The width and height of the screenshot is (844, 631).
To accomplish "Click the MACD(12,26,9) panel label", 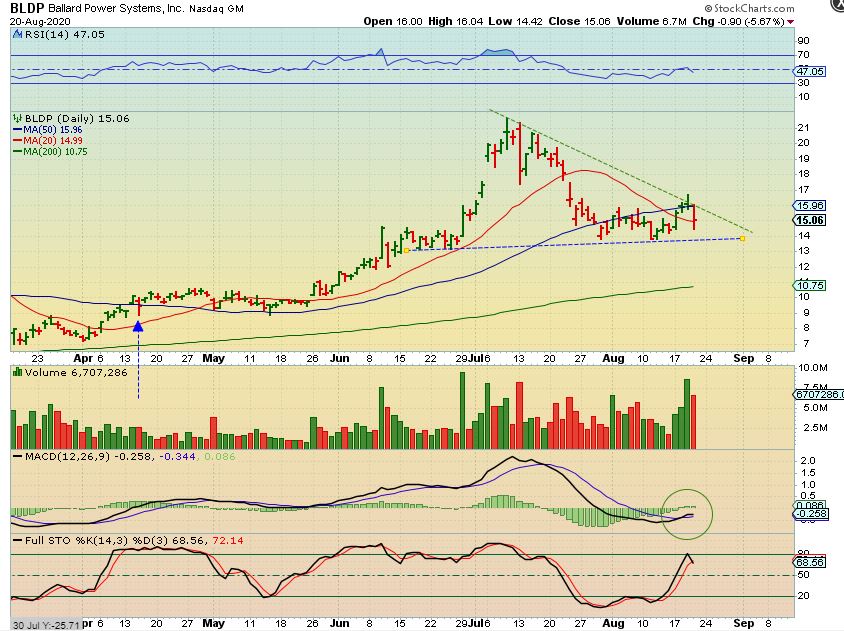I will (67, 457).
